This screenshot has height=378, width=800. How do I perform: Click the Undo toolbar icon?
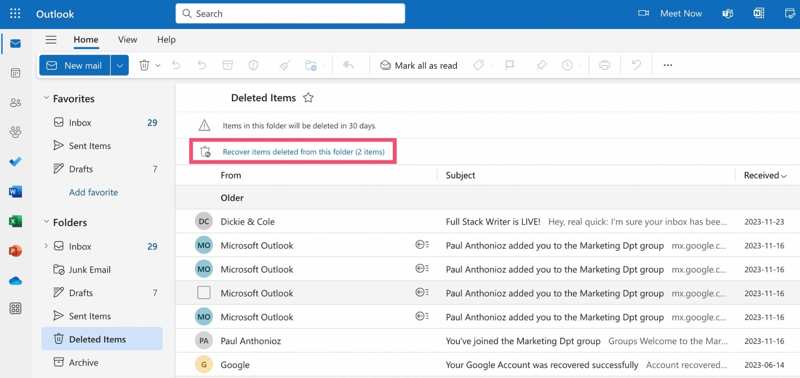point(636,65)
